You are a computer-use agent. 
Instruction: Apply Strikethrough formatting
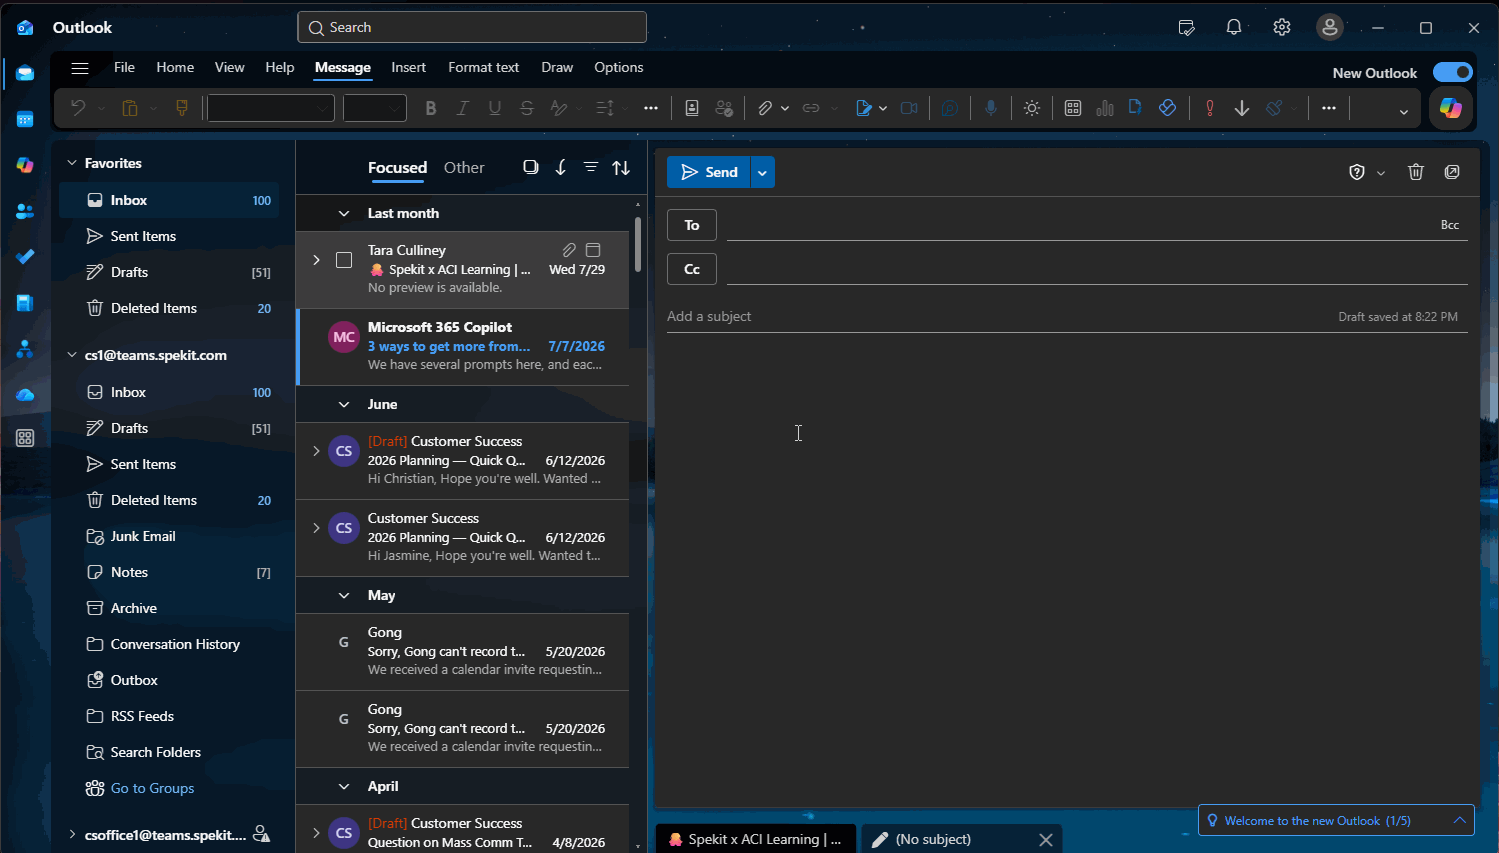526,108
